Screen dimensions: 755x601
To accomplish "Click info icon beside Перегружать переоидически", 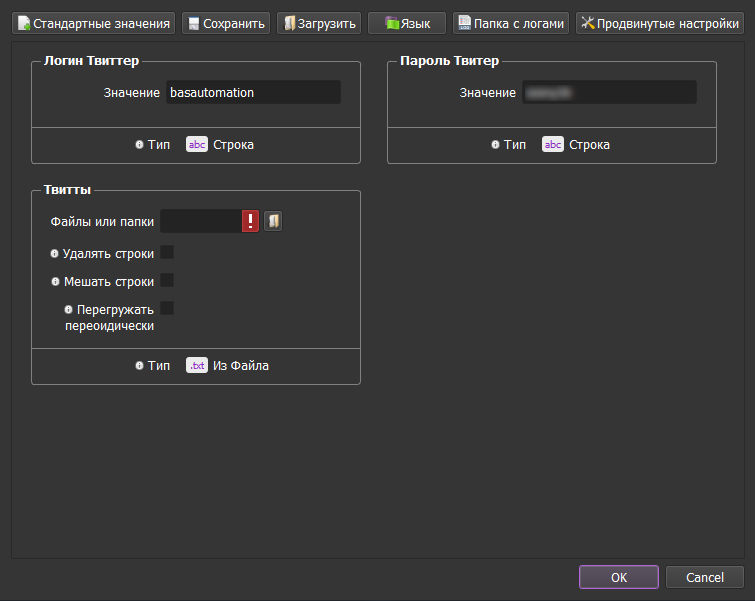I will pyautogui.click(x=69, y=309).
